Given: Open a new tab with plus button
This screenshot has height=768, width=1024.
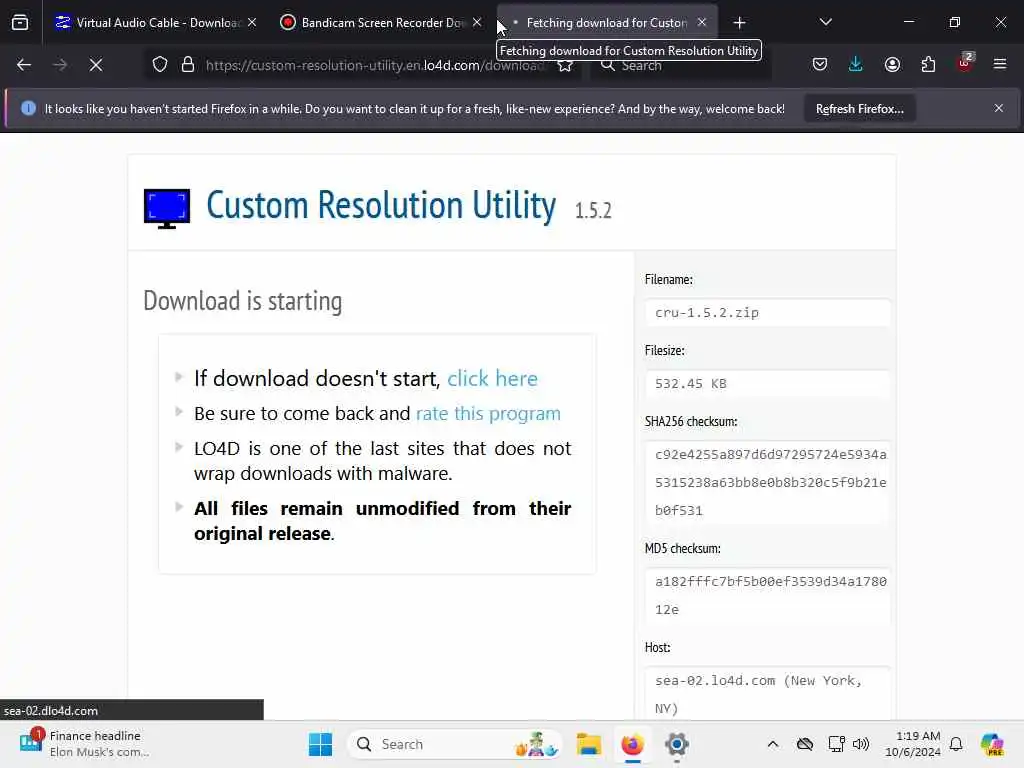Looking at the screenshot, I should click(x=739, y=23).
